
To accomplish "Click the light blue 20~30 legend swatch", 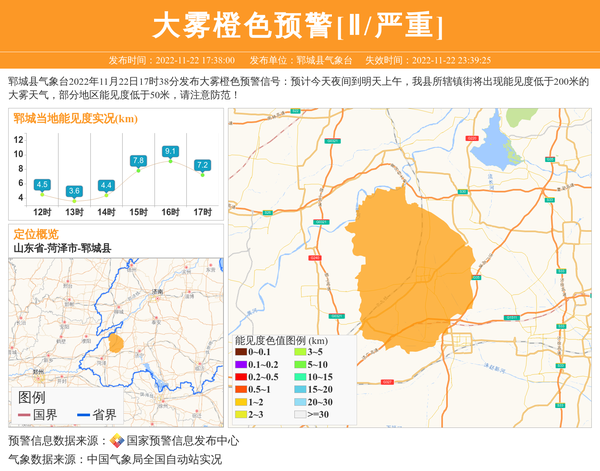I will pos(300,402).
